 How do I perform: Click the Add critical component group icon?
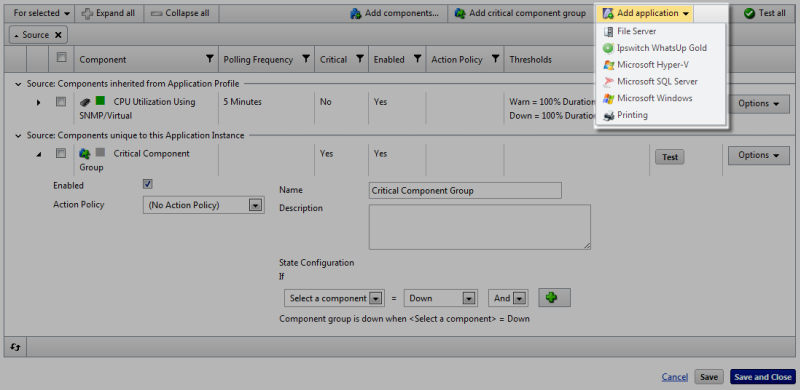click(460, 13)
